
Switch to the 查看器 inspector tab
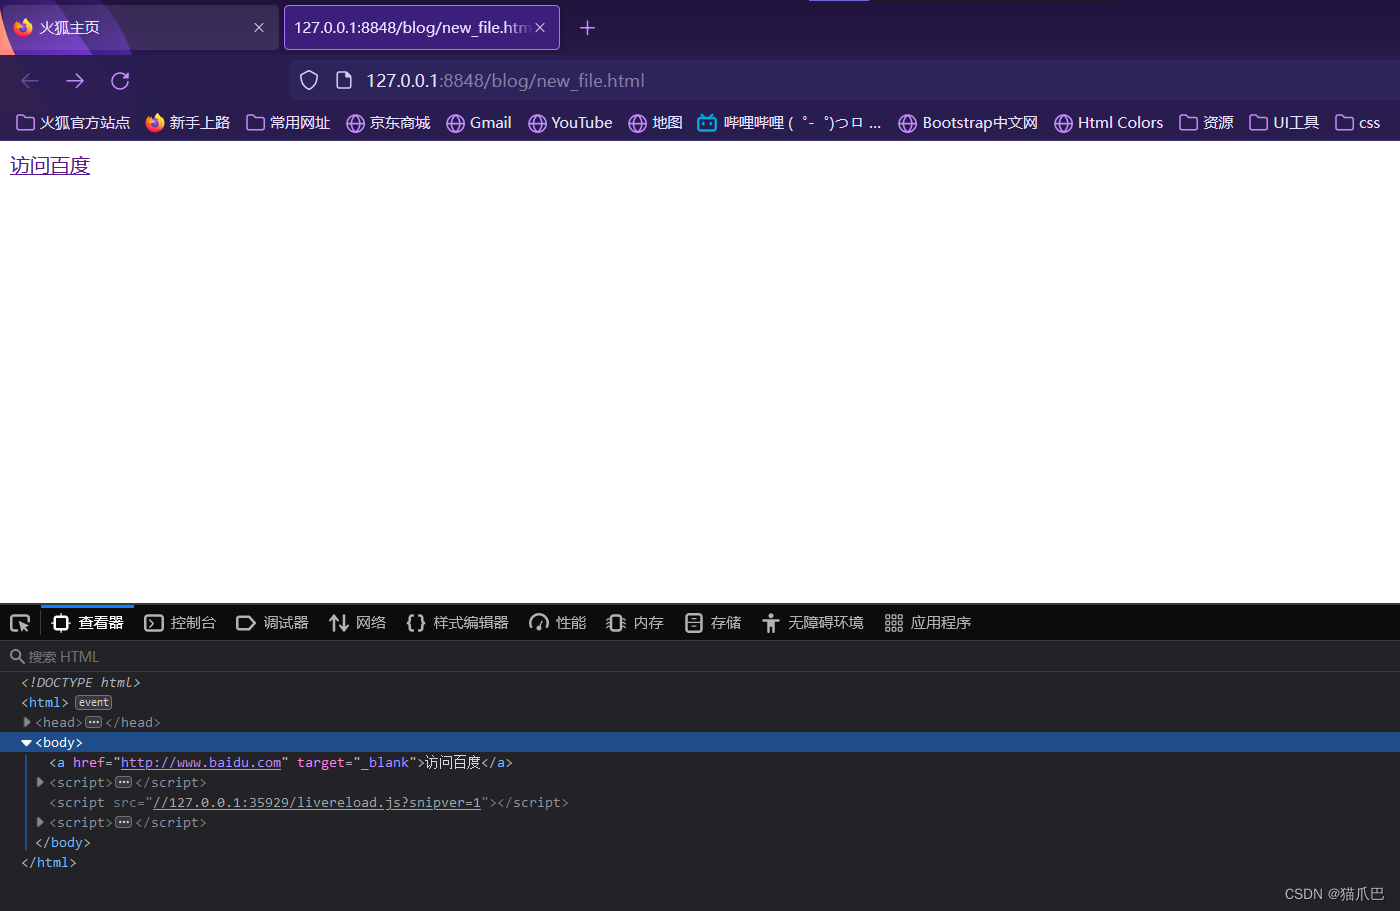pyautogui.click(x=88, y=623)
